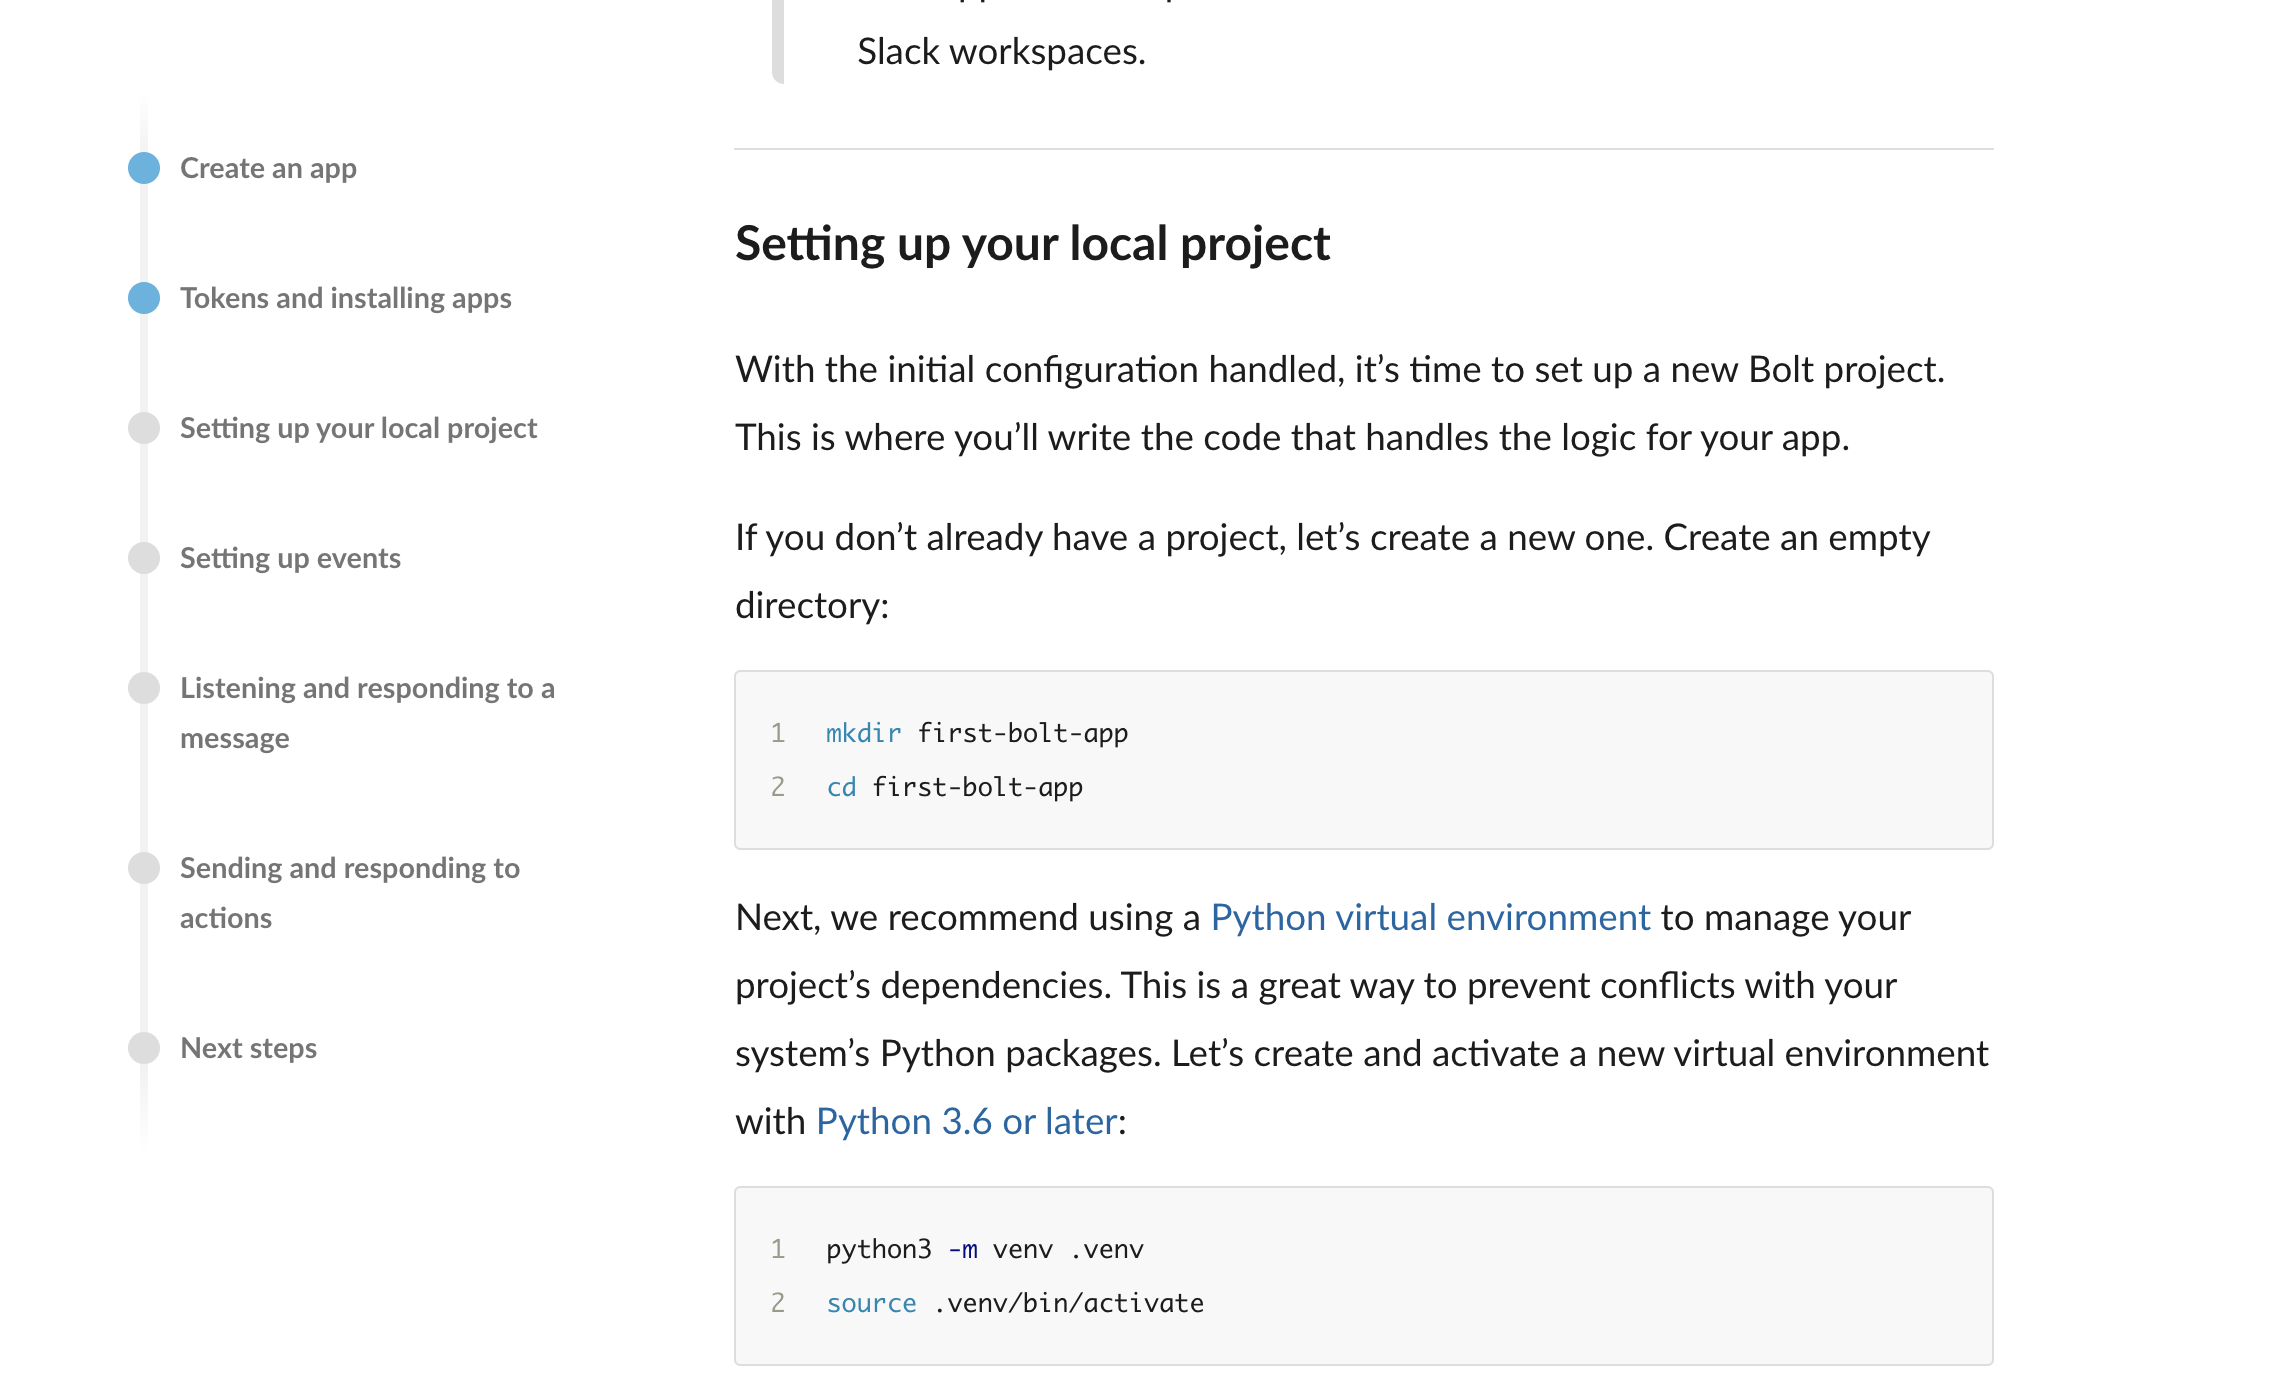Click the python3 -m venv .venv line
2274x1384 pixels.
[984, 1249]
